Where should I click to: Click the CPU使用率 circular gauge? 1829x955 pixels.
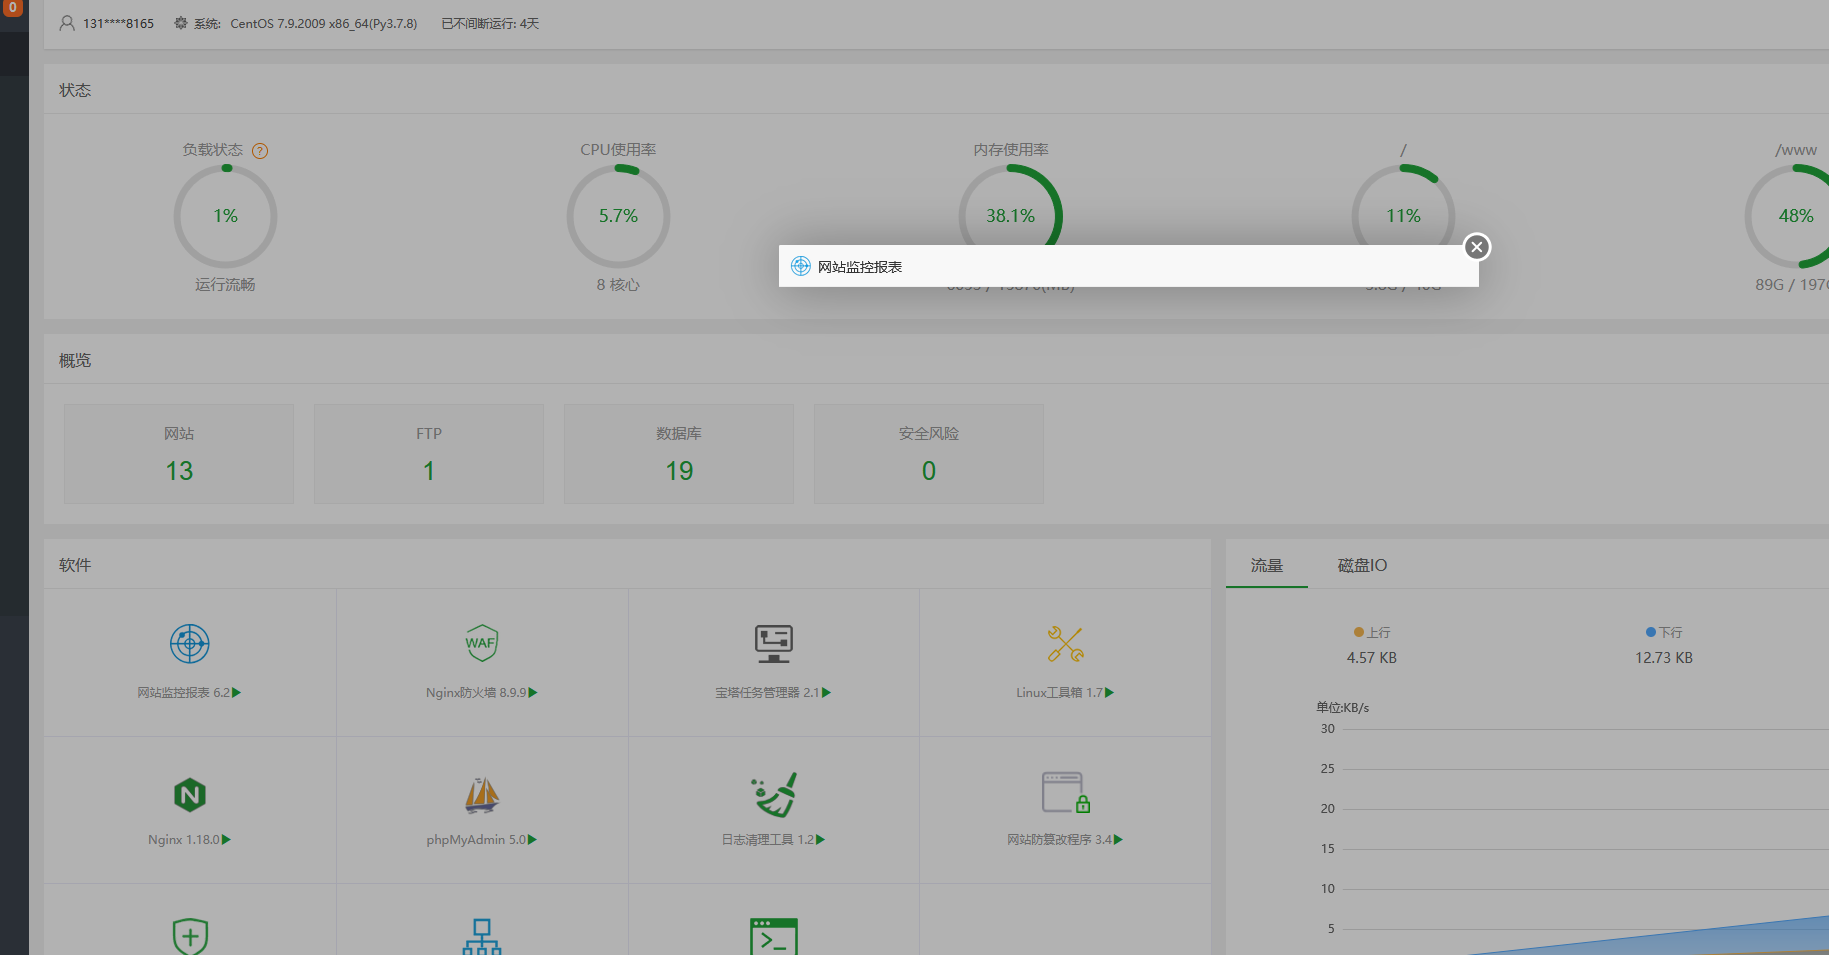coord(618,216)
